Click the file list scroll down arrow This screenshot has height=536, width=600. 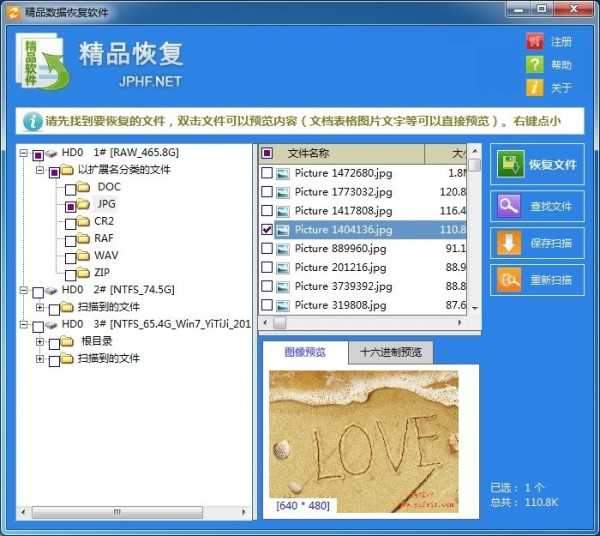(x=475, y=308)
